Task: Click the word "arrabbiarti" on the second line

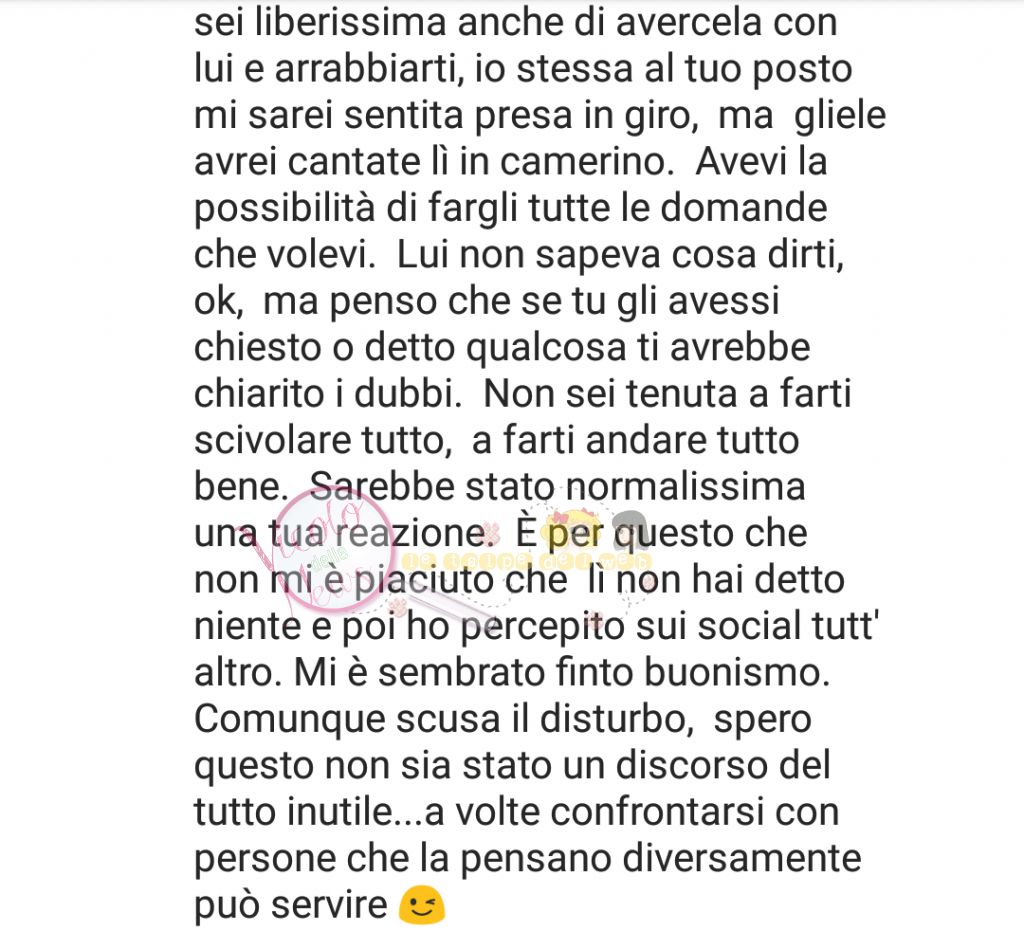Action: [370, 69]
